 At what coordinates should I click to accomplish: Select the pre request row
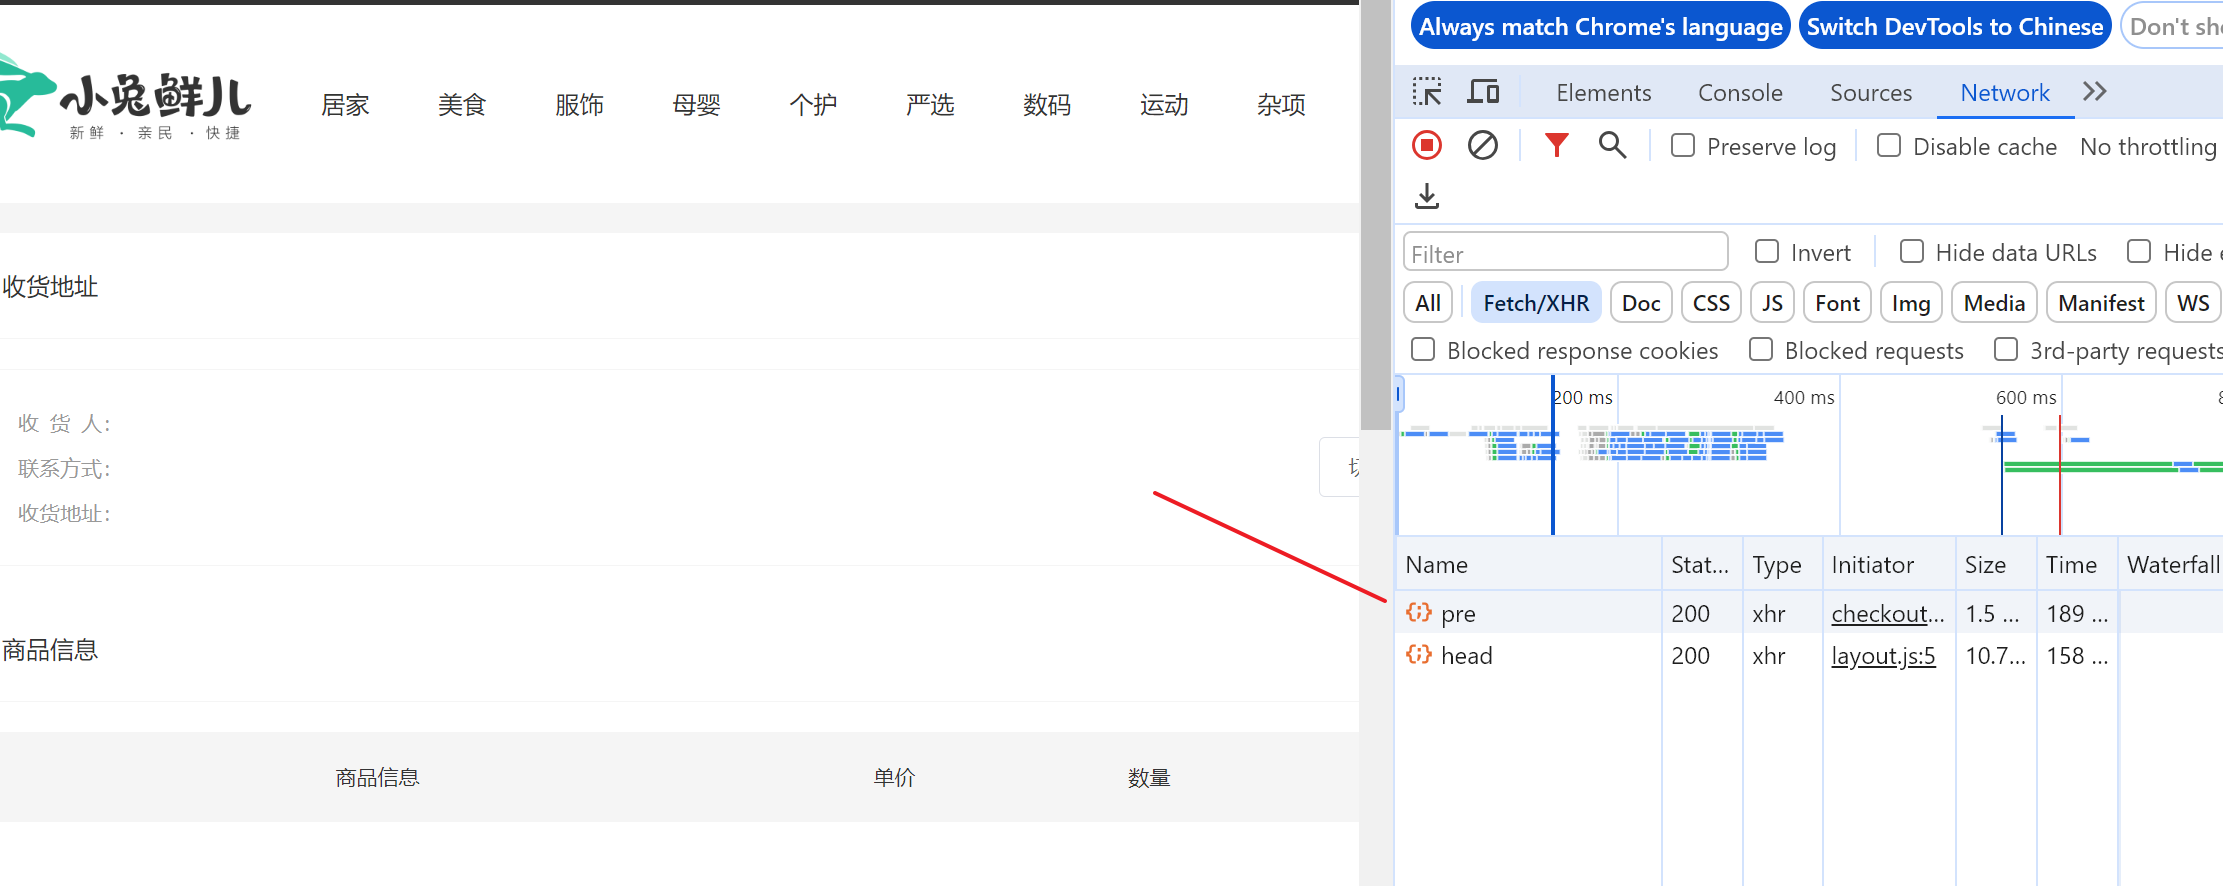coord(1808,612)
